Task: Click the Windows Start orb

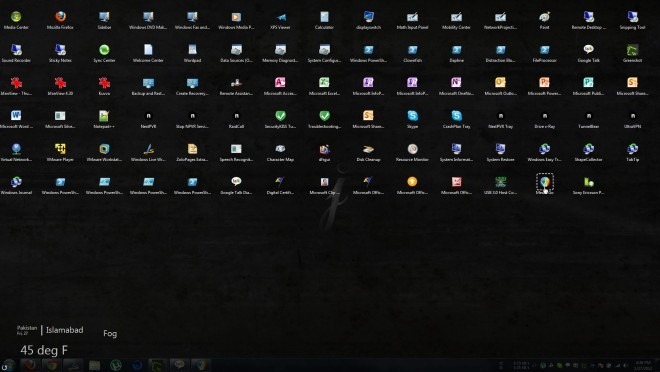Action: coord(8,365)
